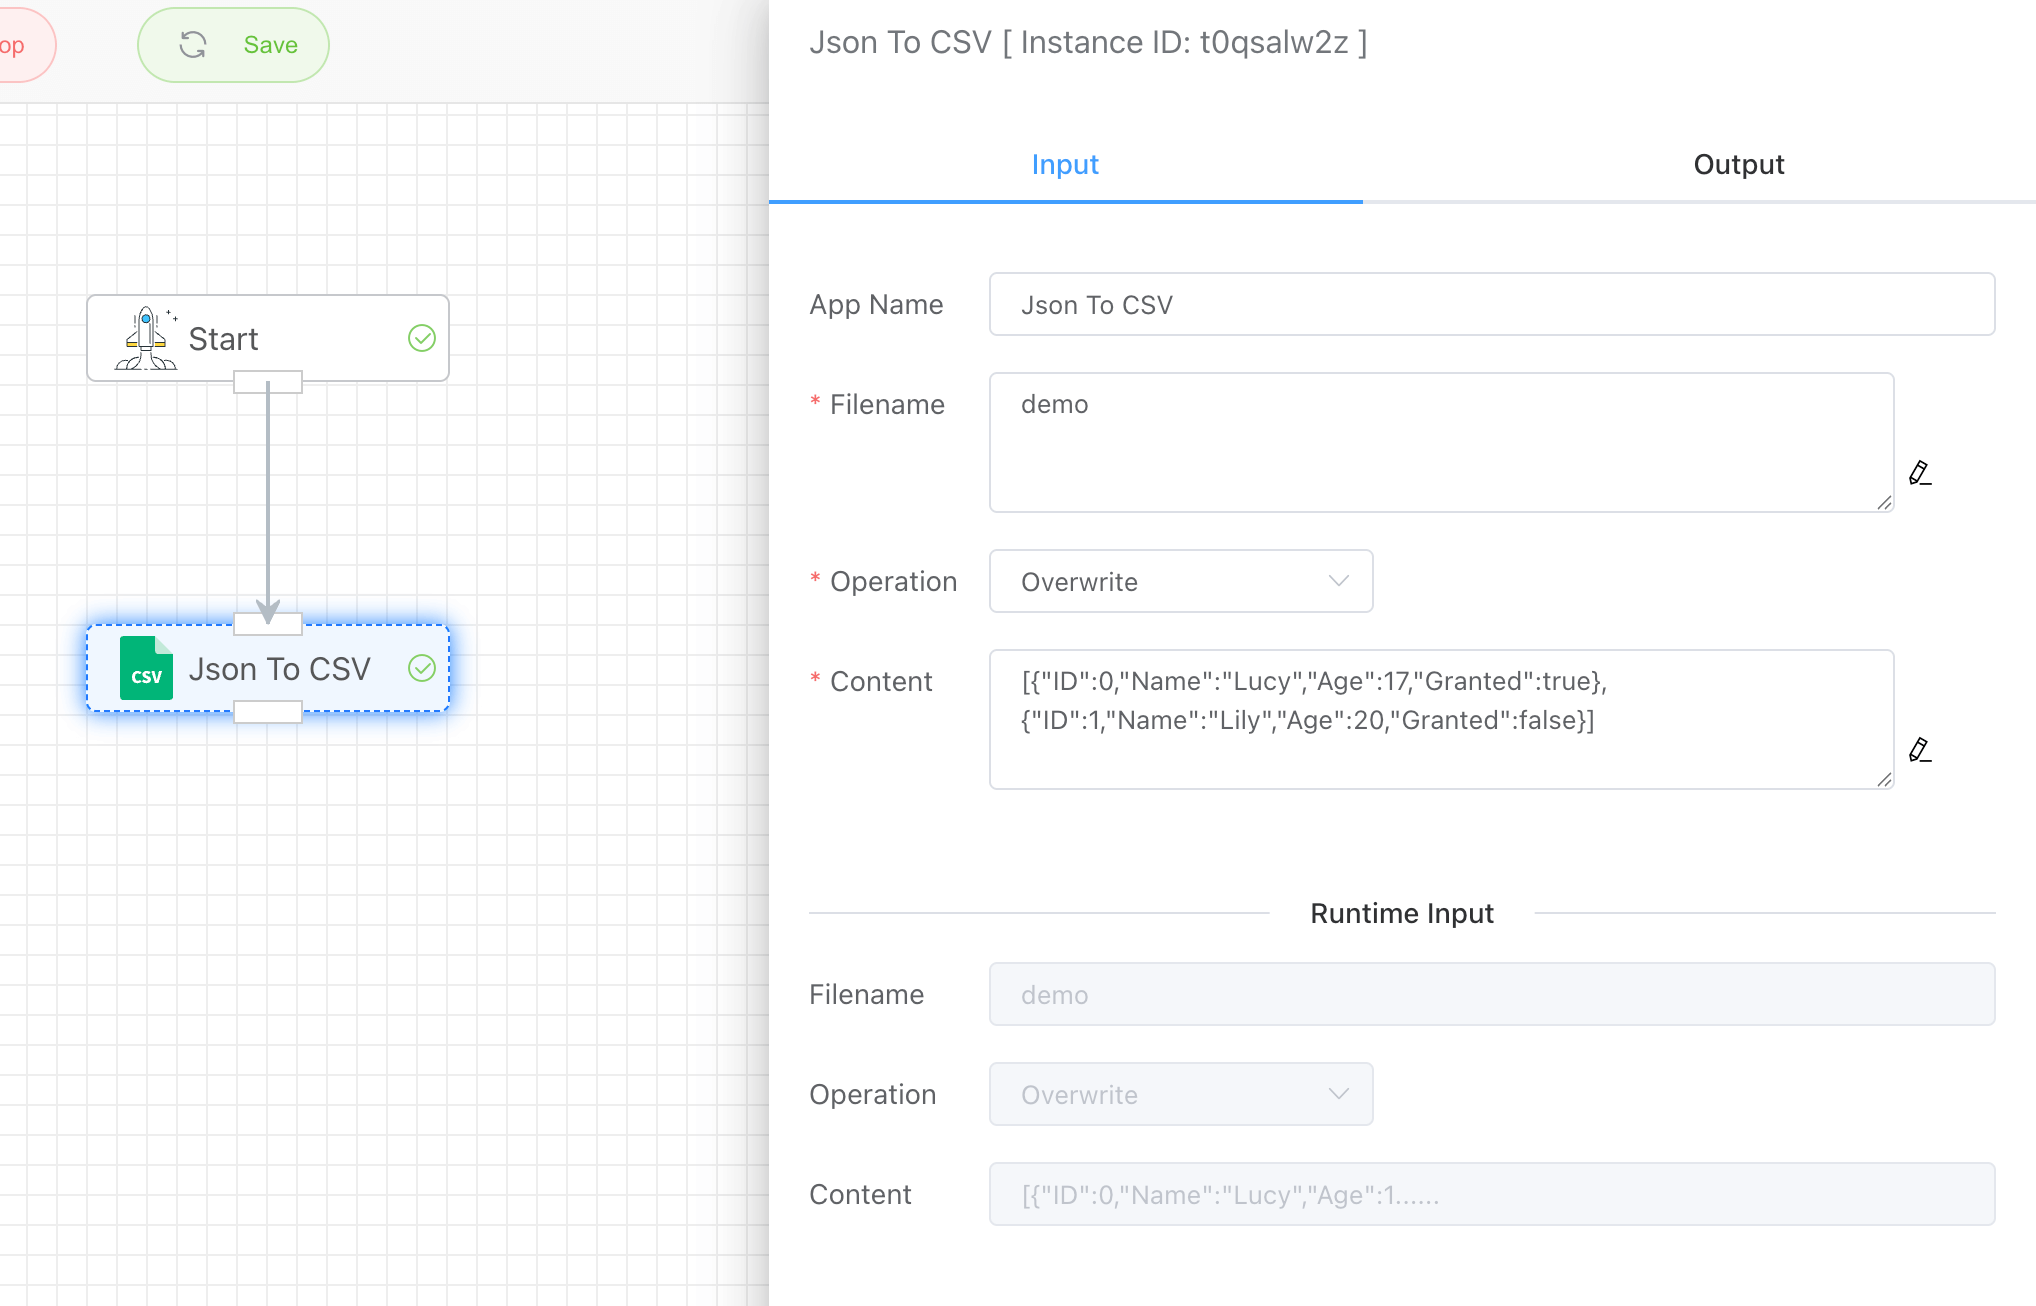Click the Runtime Input Operation dropdown
The width and height of the screenshot is (2036, 1306).
[1180, 1095]
